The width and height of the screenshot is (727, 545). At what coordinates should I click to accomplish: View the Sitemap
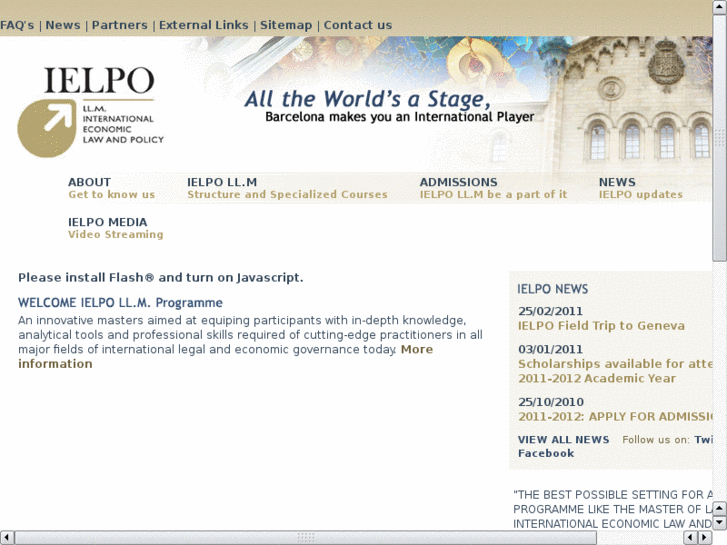286,25
